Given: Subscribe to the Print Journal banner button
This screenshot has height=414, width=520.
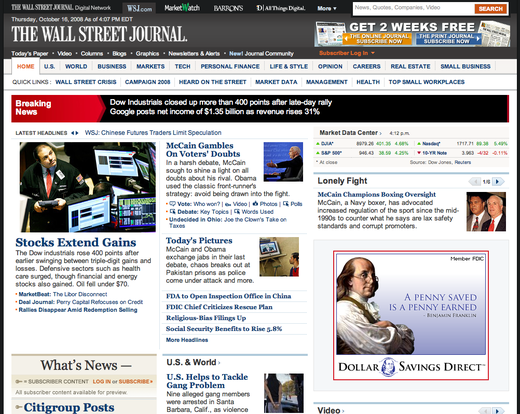Looking at the screenshot, I should click(x=448, y=39).
